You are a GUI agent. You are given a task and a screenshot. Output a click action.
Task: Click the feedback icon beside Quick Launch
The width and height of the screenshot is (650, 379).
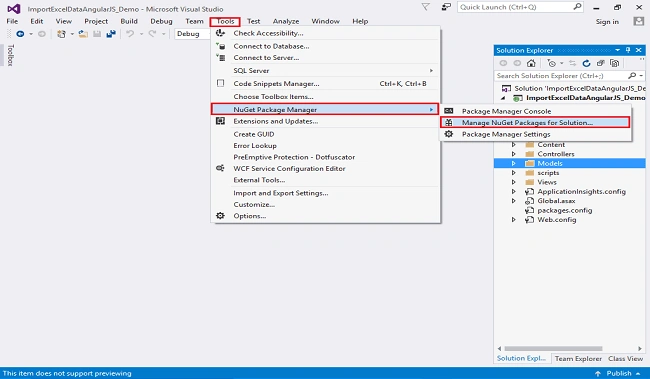click(446, 7)
